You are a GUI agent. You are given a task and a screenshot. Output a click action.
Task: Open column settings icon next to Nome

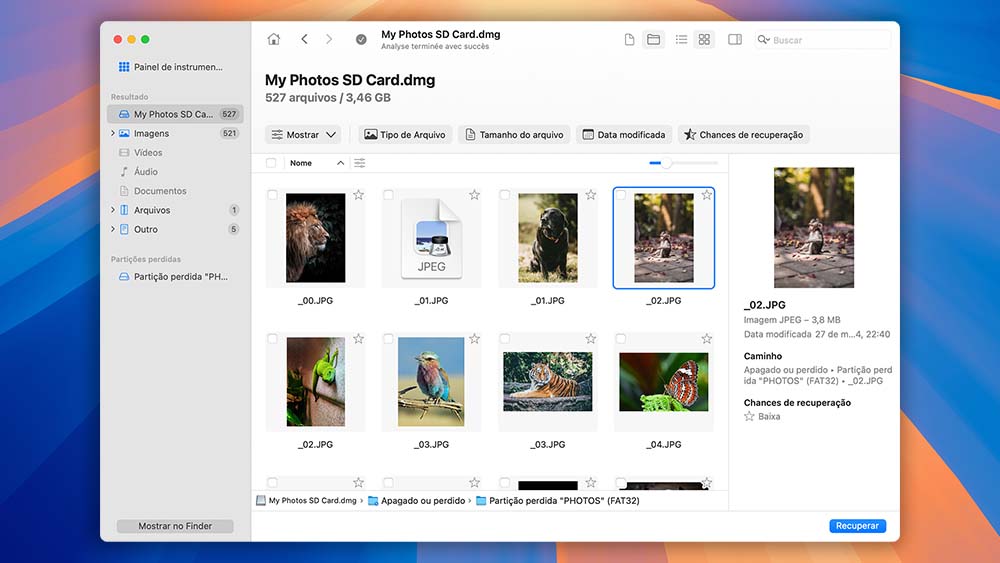[x=360, y=163]
